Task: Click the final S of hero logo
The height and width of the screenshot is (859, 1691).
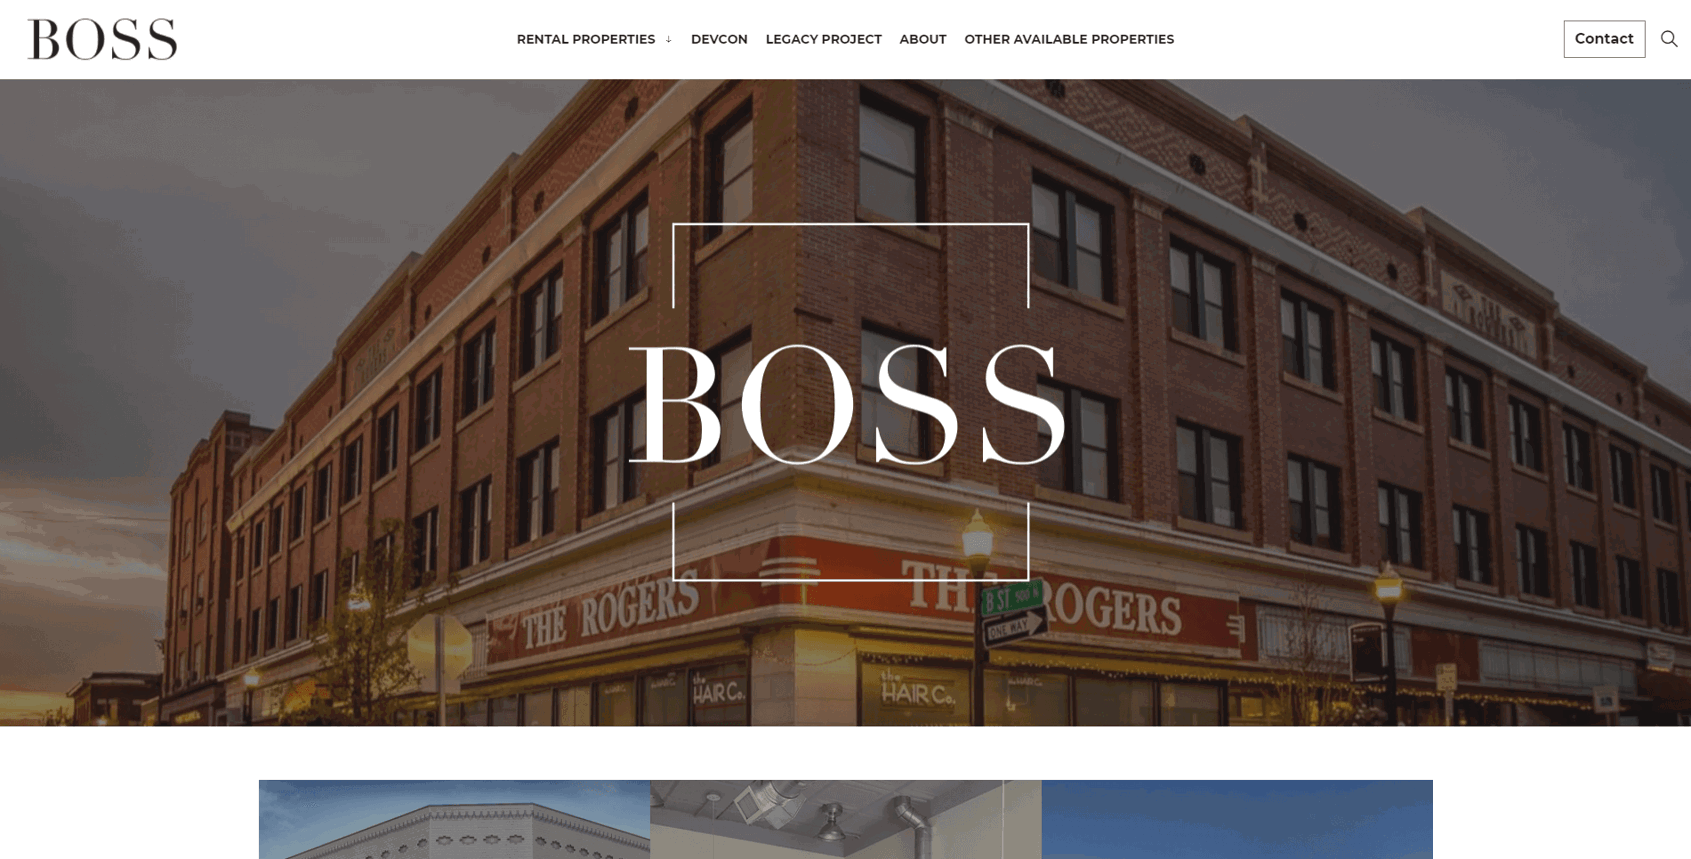Action: 1024,404
